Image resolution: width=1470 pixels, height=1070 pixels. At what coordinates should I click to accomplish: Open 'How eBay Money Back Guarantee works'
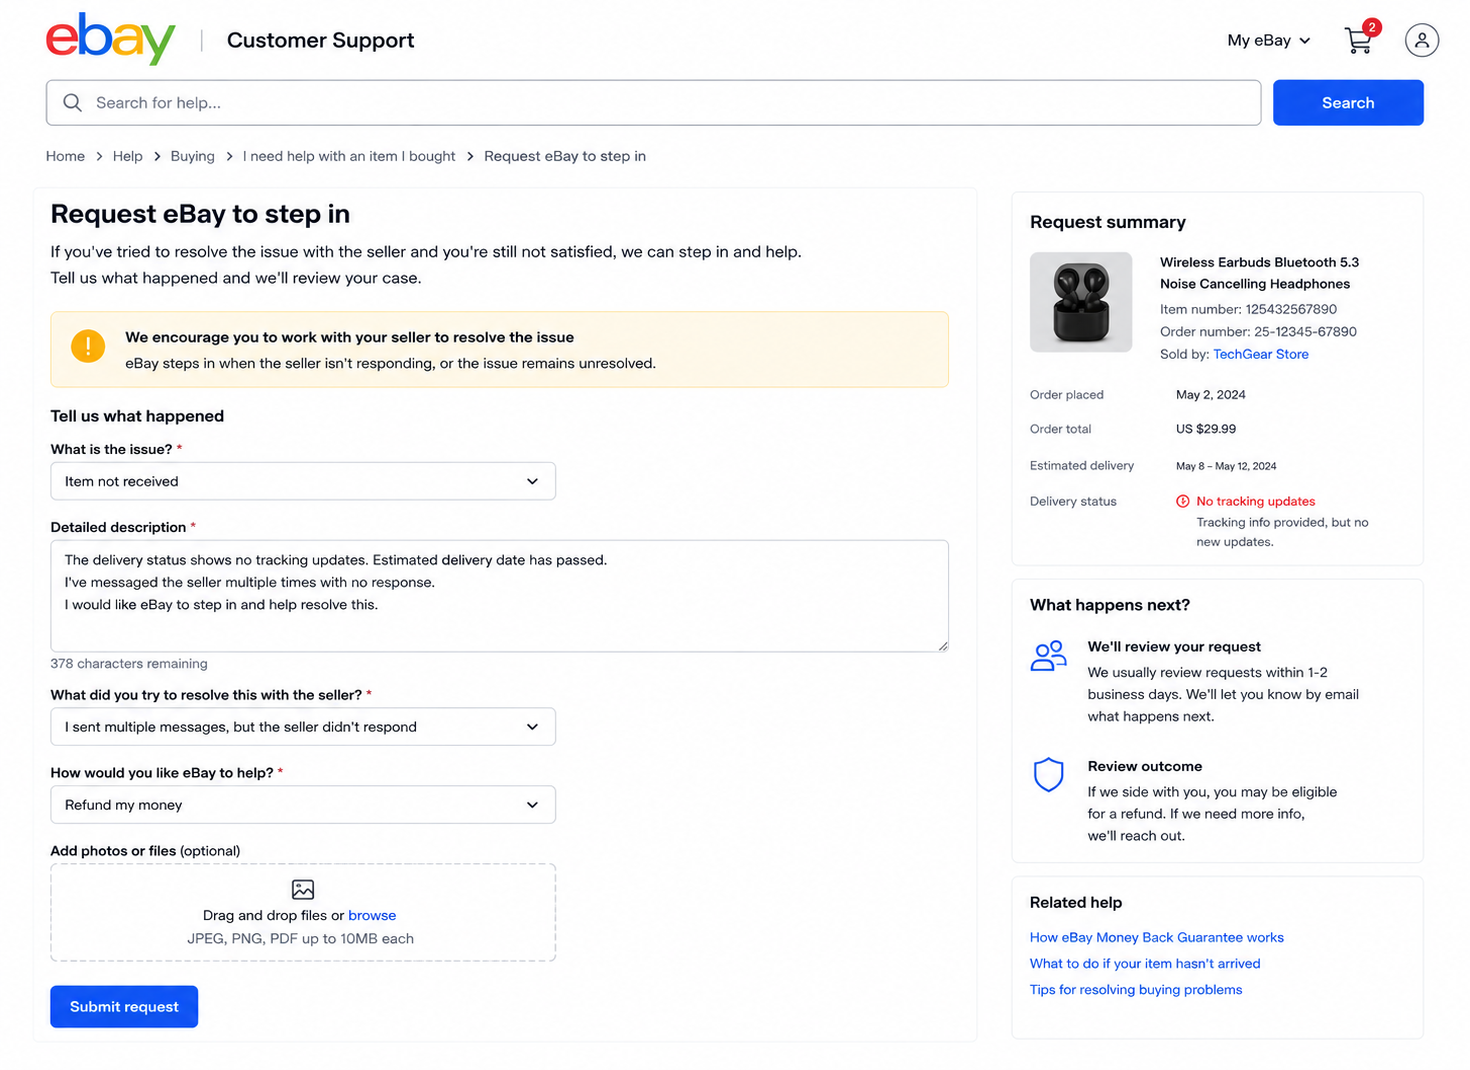(1157, 937)
